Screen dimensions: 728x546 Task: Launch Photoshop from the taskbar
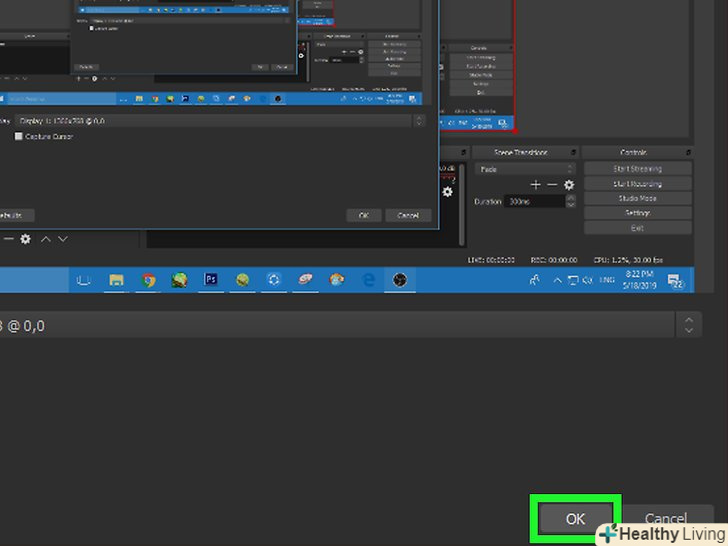pyautogui.click(x=211, y=280)
